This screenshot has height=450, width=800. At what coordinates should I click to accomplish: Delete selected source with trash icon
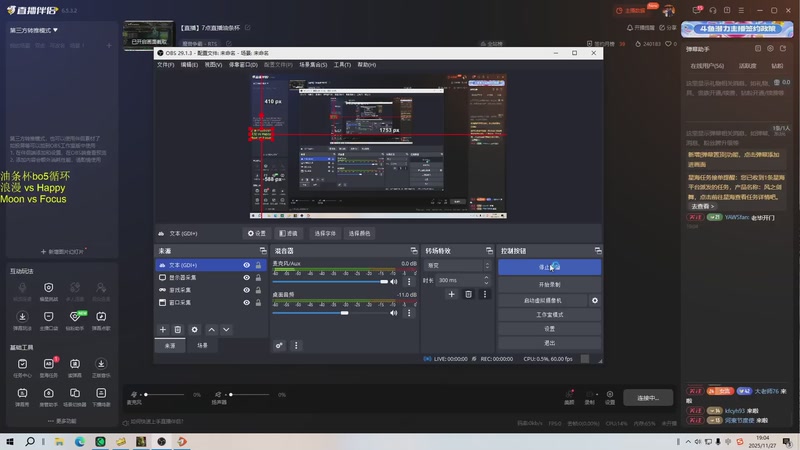pos(178,330)
